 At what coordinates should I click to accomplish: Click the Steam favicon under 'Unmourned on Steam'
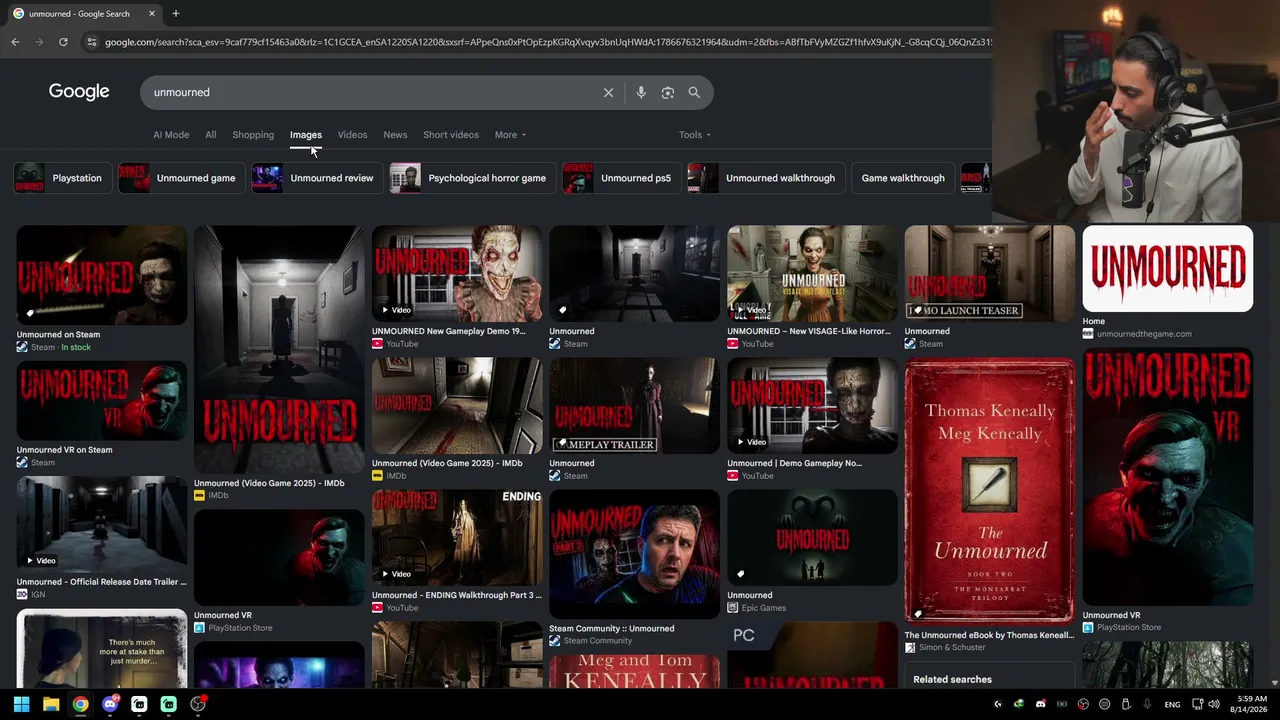tap(22, 347)
